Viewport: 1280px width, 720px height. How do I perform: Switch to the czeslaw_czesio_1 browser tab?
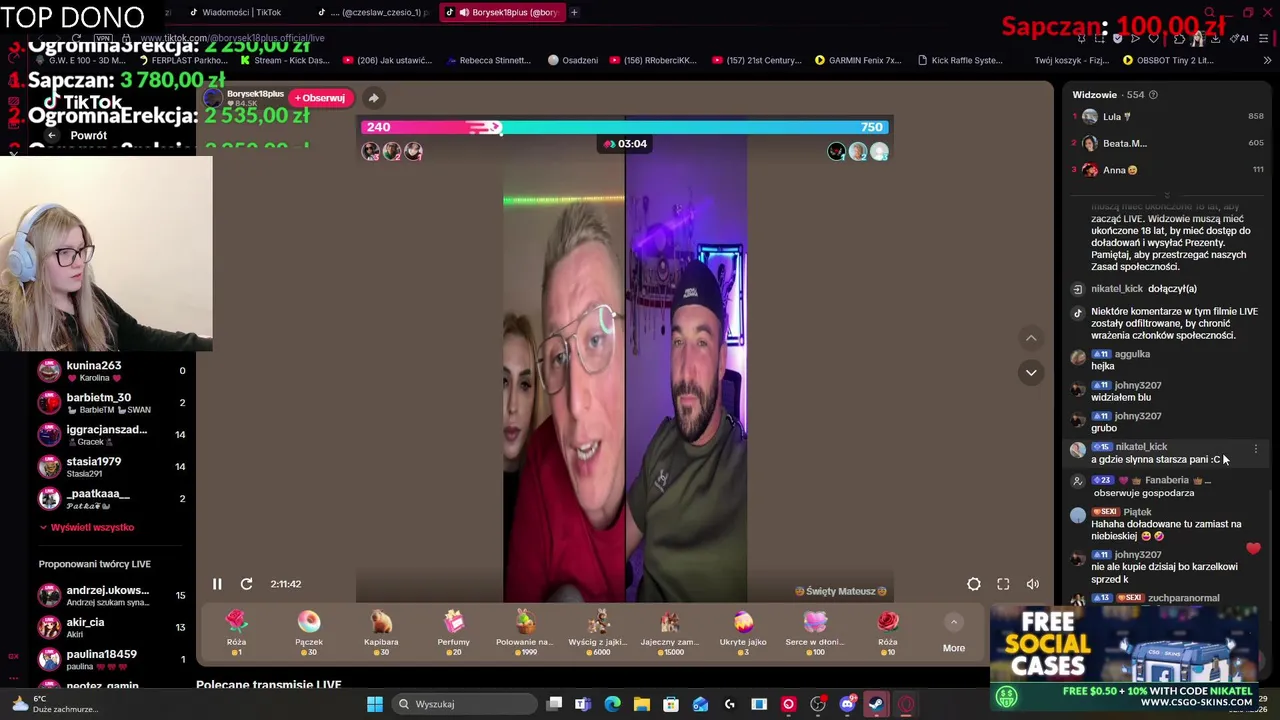[x=372, y=12]
